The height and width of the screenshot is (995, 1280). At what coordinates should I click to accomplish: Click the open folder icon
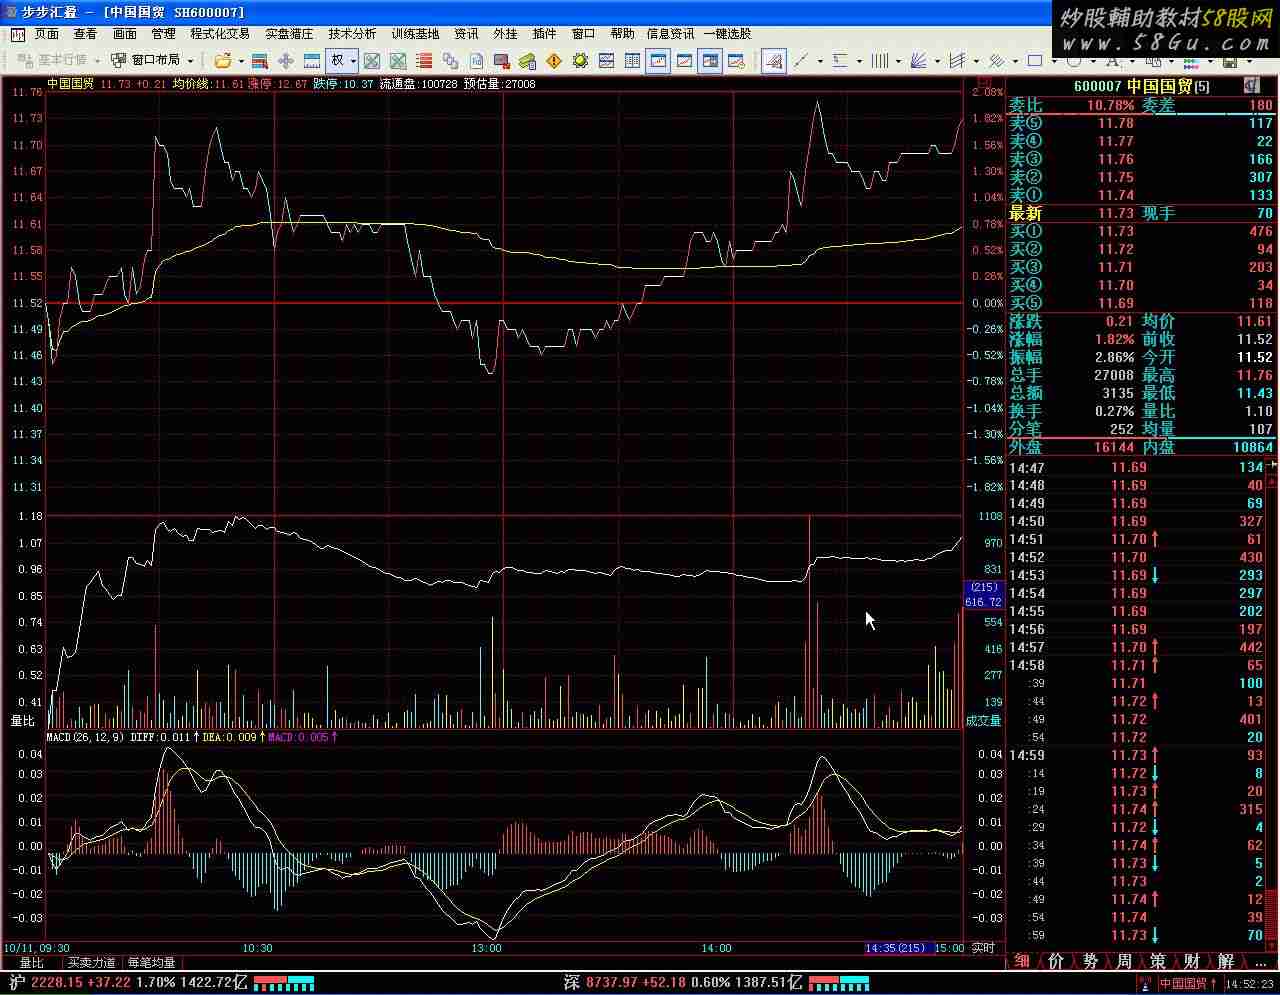coord(223,61)
